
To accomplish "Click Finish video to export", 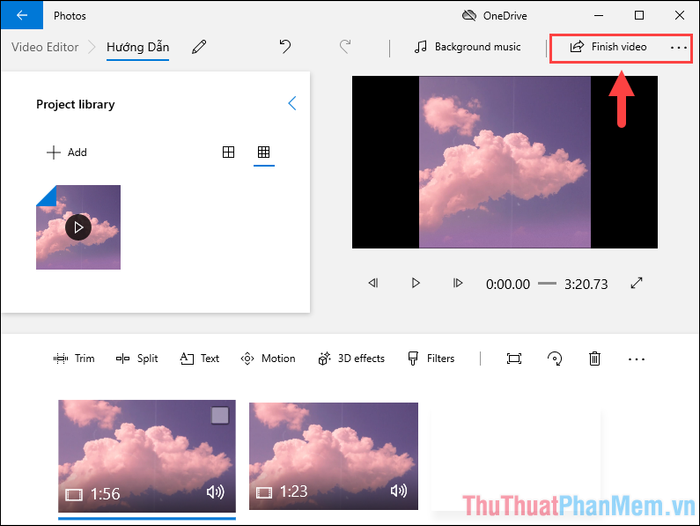I will (608, 47).
